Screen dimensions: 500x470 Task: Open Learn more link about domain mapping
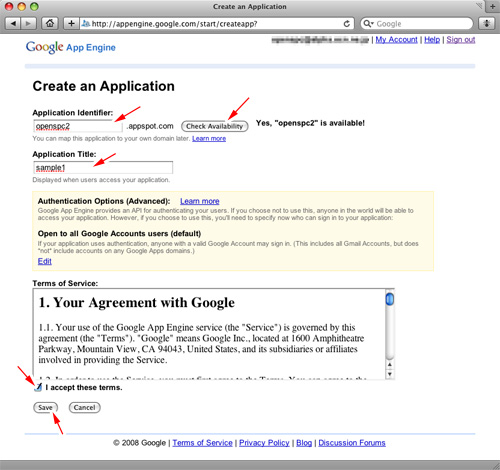coord(209,138)
